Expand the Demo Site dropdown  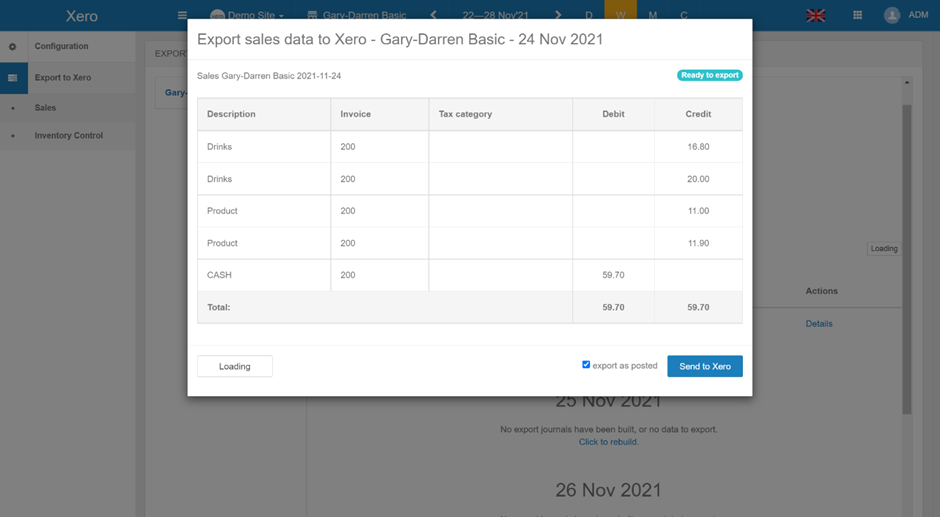coord(248,15)
